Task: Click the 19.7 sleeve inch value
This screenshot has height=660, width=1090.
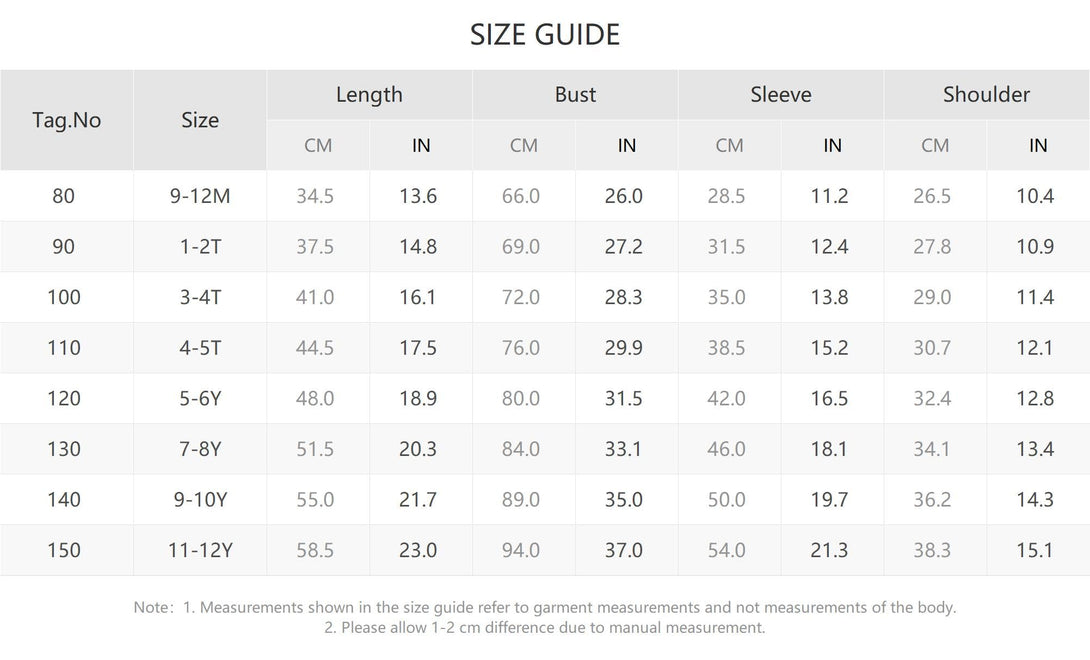Action: coord(829,500)
